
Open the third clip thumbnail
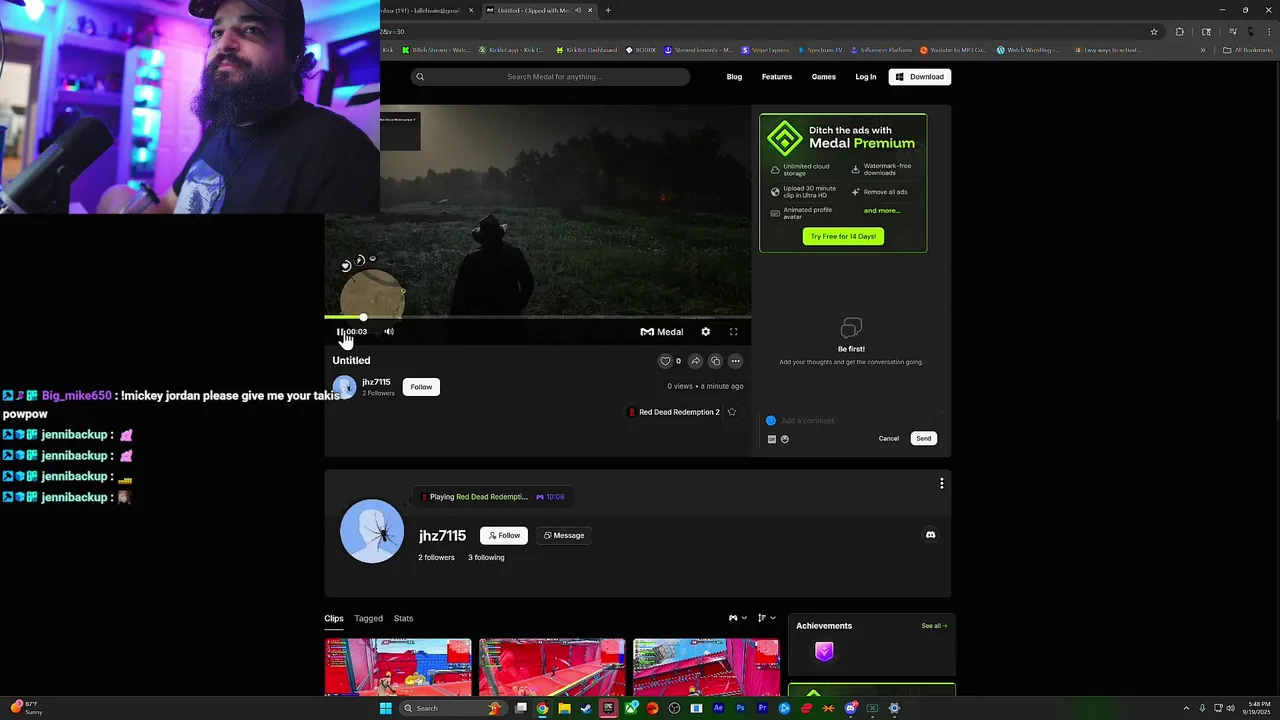click(x=706, y=667)
